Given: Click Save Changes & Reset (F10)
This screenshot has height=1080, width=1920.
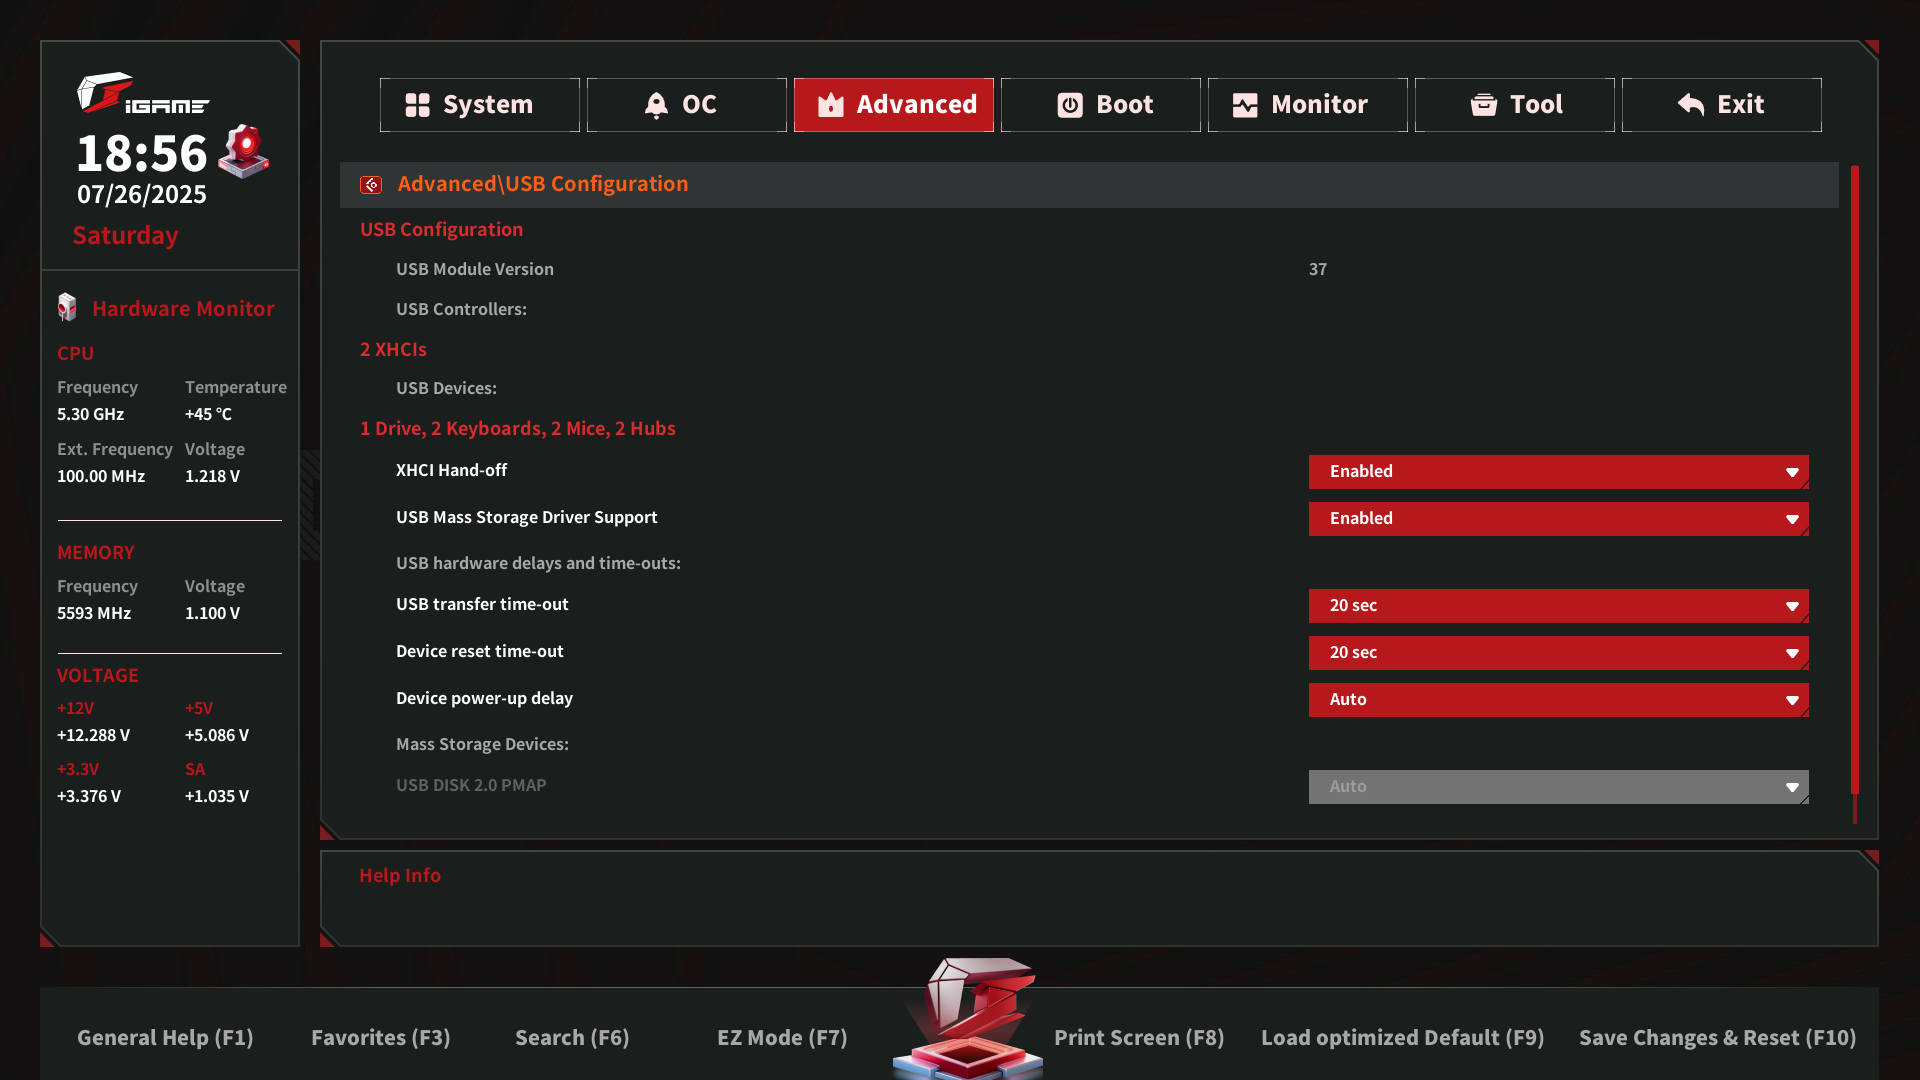Looking at the screenshot, I should pyautogui.click(x=1717, y=1038).
